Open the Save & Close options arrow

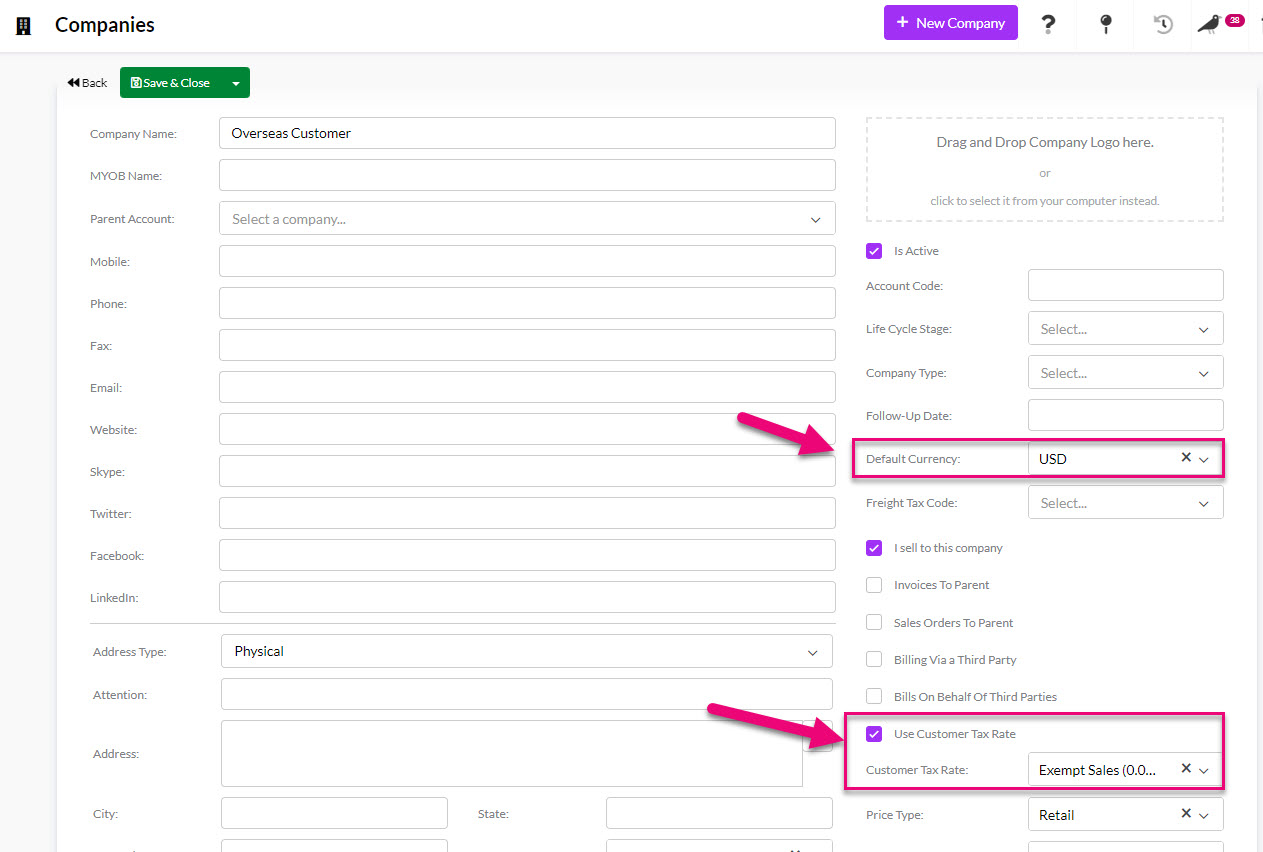pos(234,82)
